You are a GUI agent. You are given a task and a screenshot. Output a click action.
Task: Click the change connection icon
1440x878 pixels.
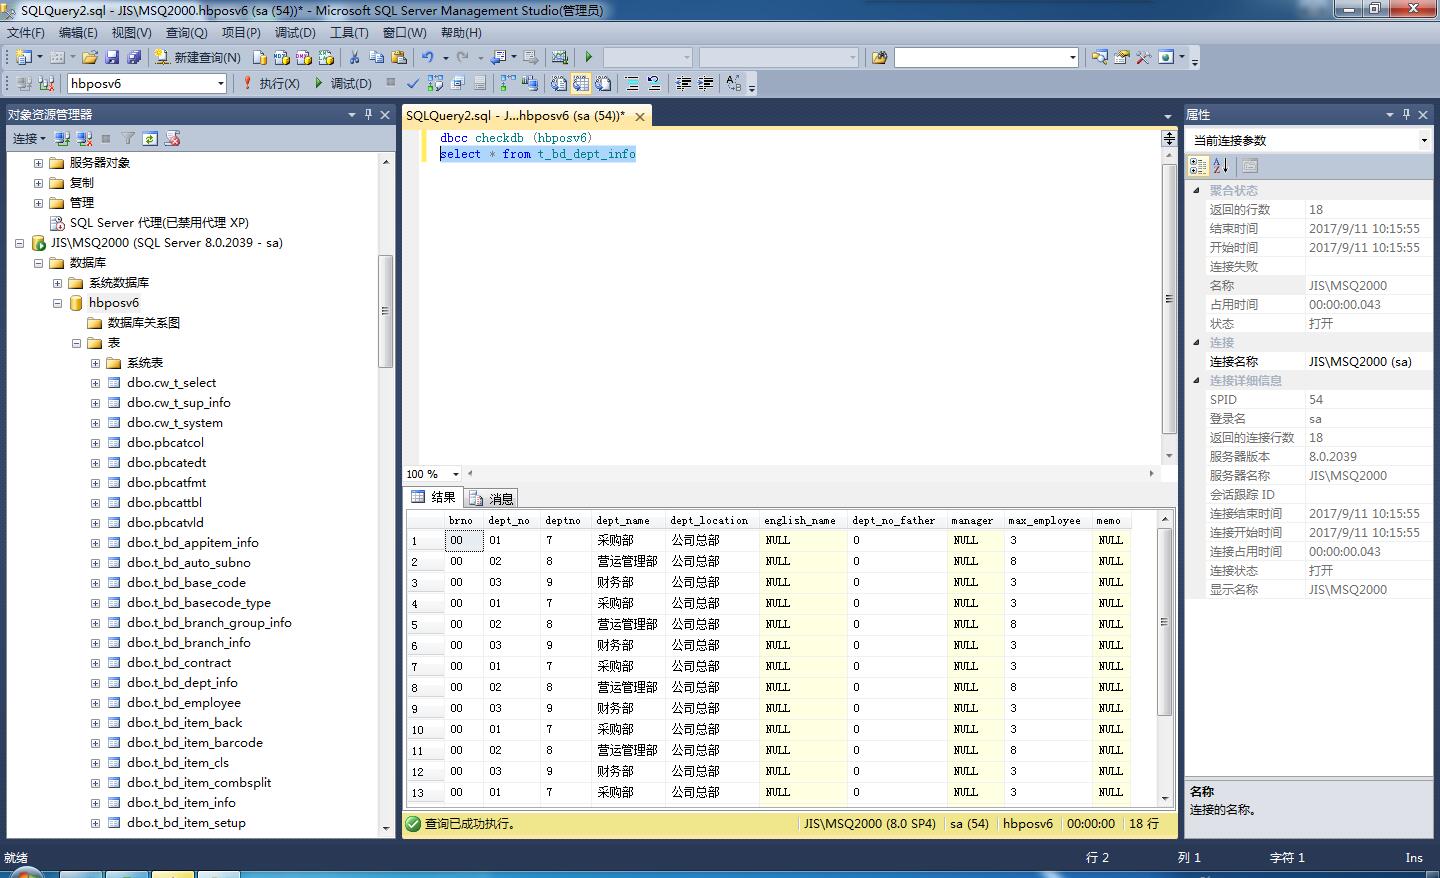point(46,83)
